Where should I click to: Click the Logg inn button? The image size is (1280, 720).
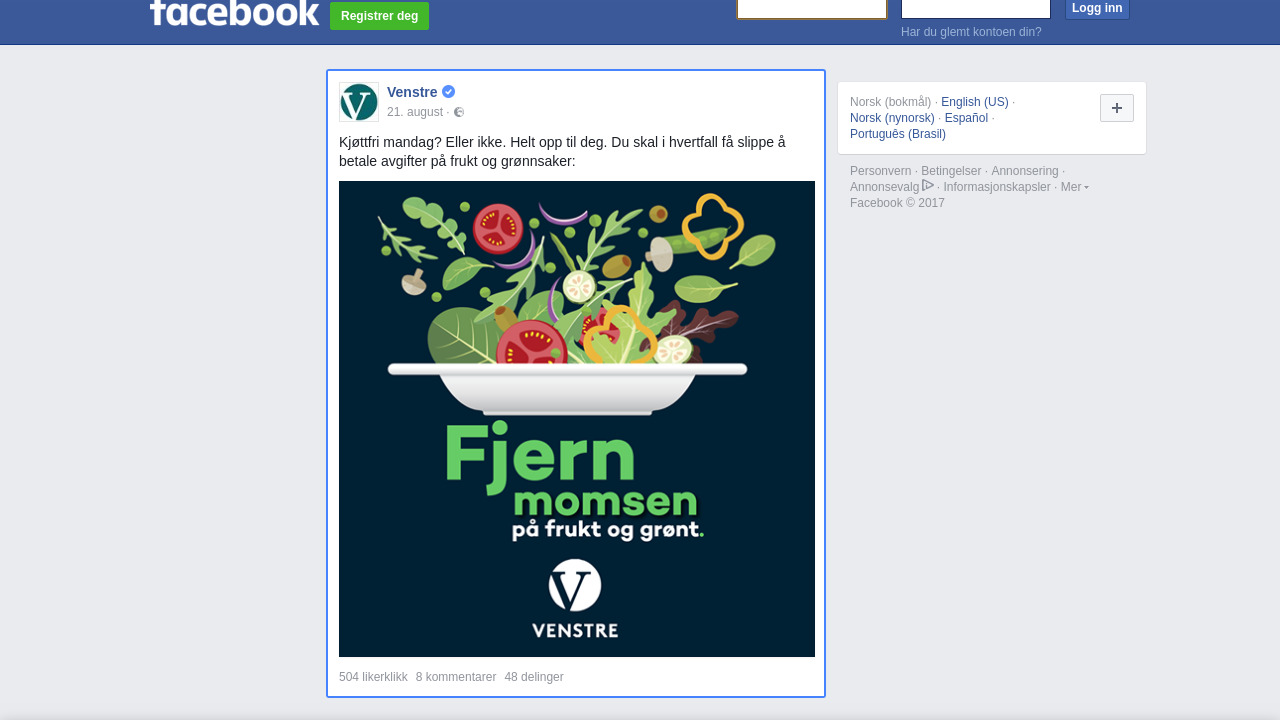[1097, 9]
